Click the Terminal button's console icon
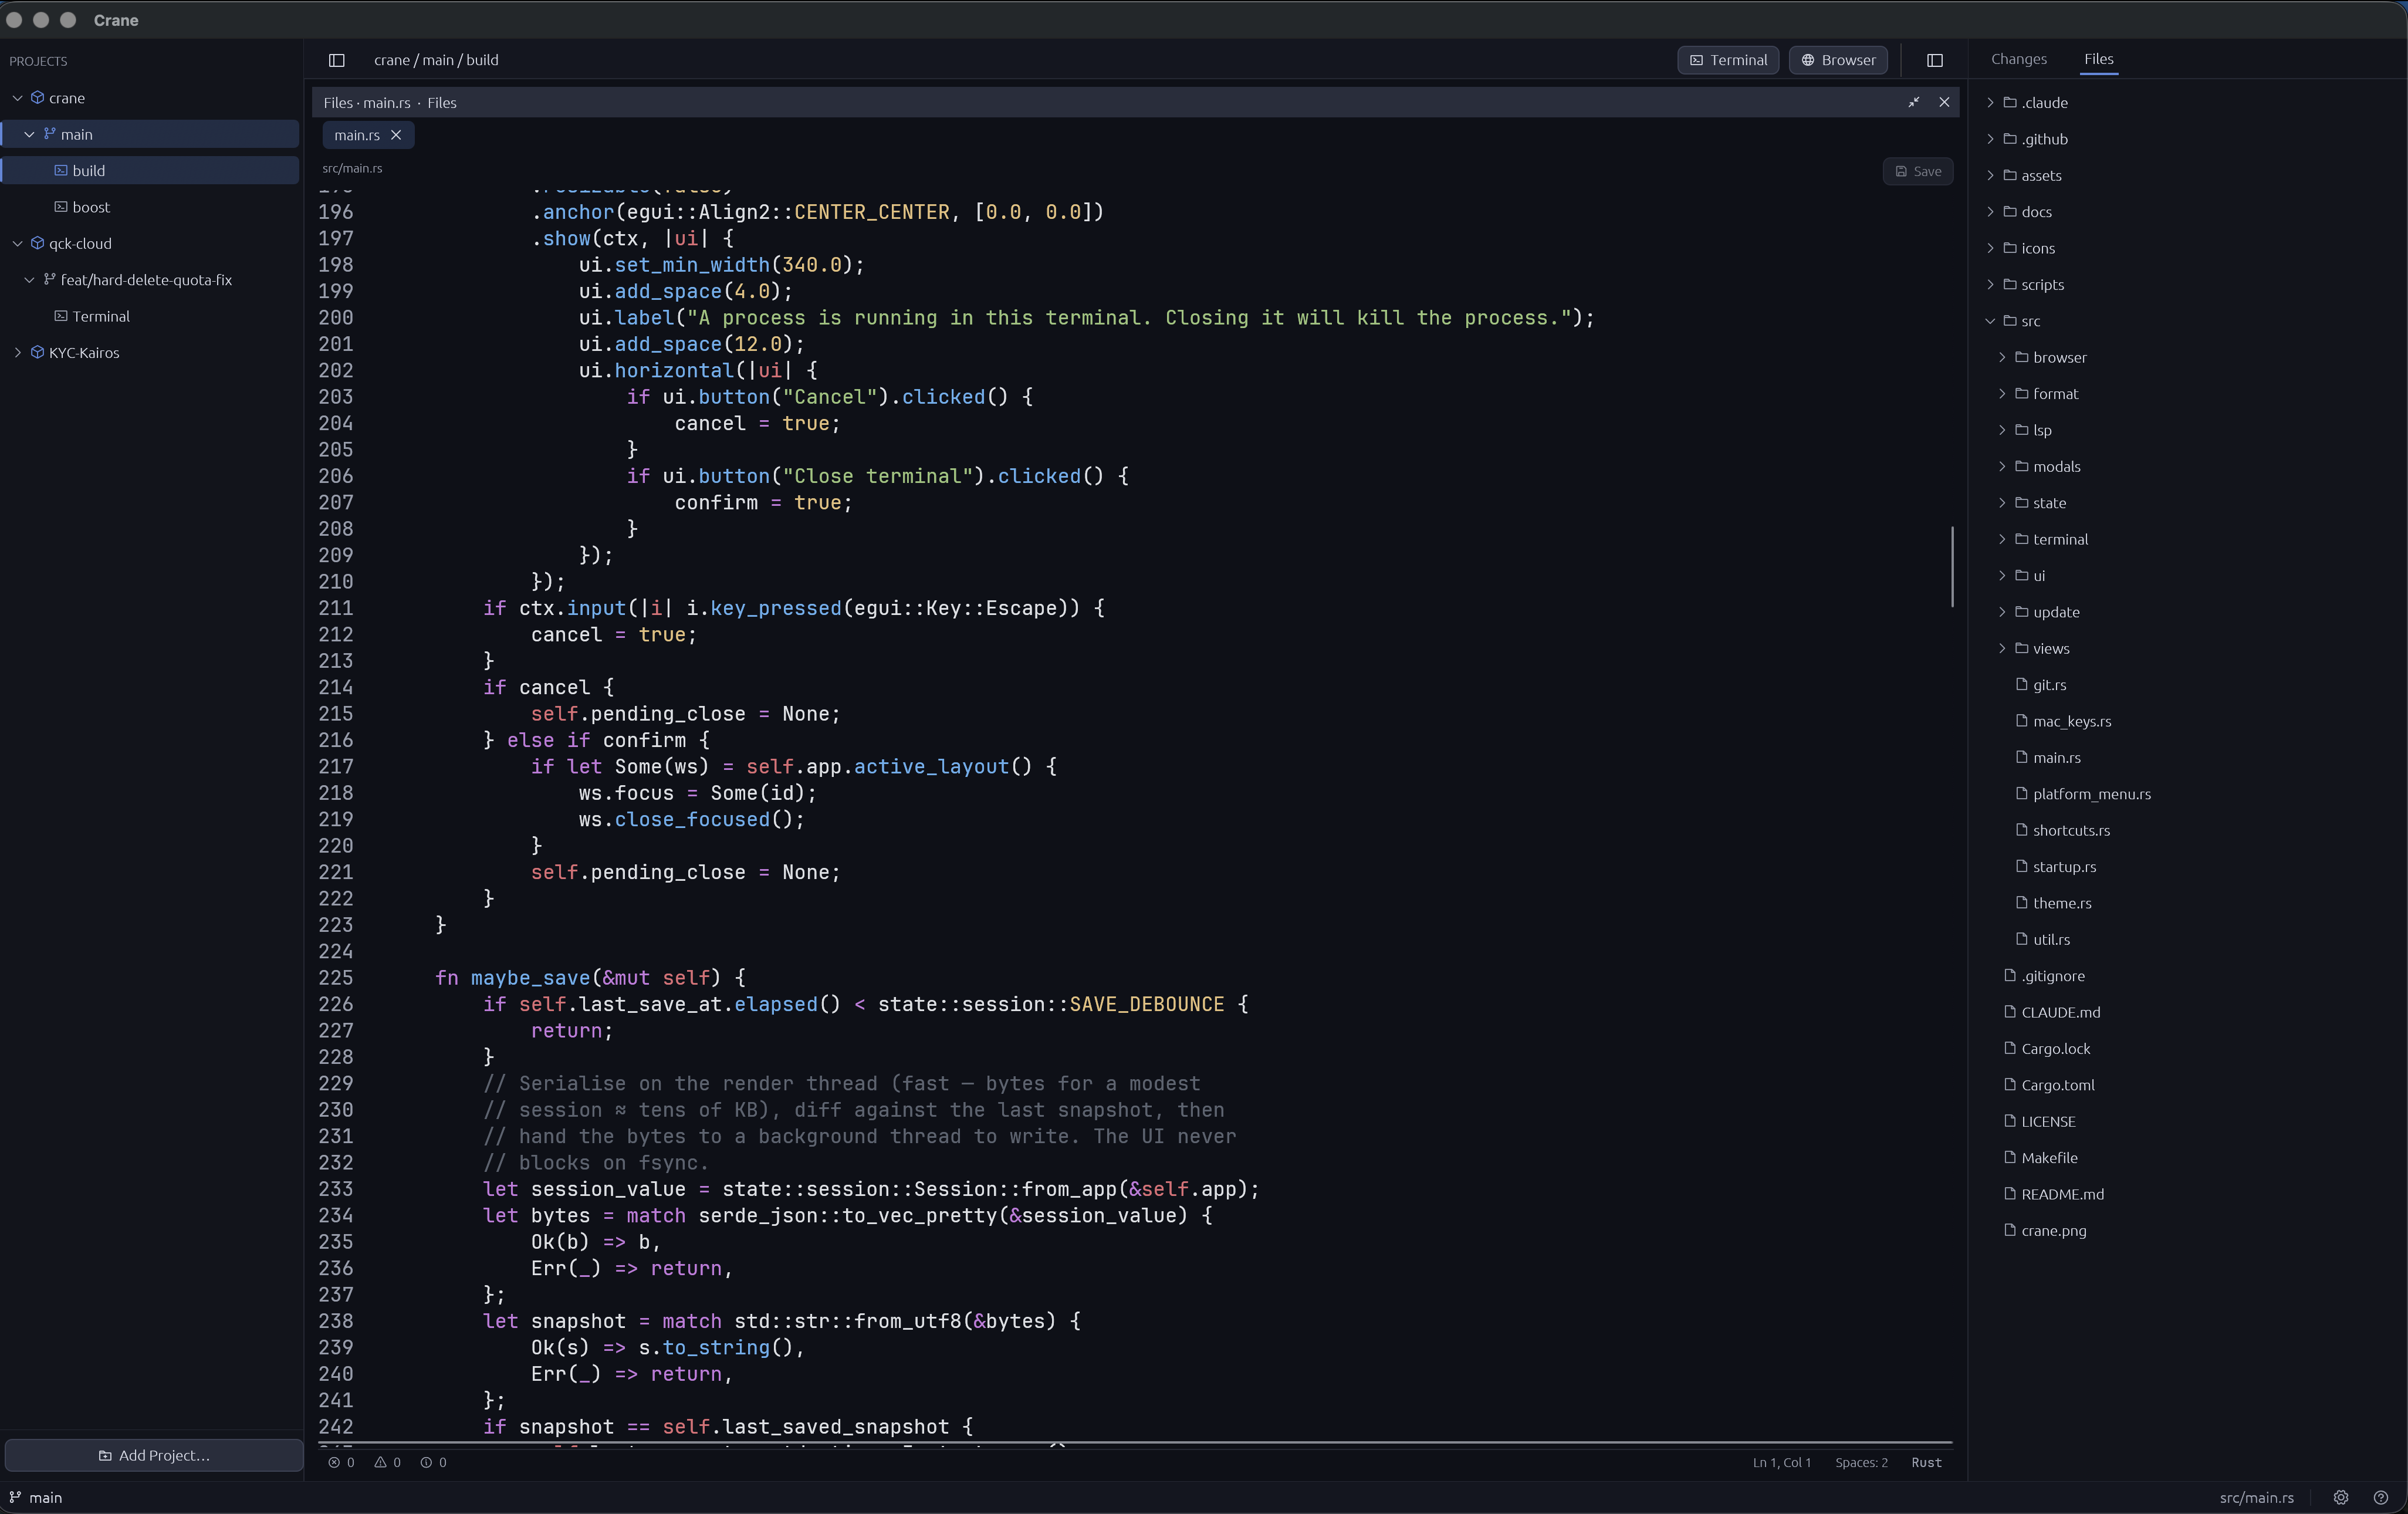This screenshot has height=1514, width=2408. coord(1696,60)
